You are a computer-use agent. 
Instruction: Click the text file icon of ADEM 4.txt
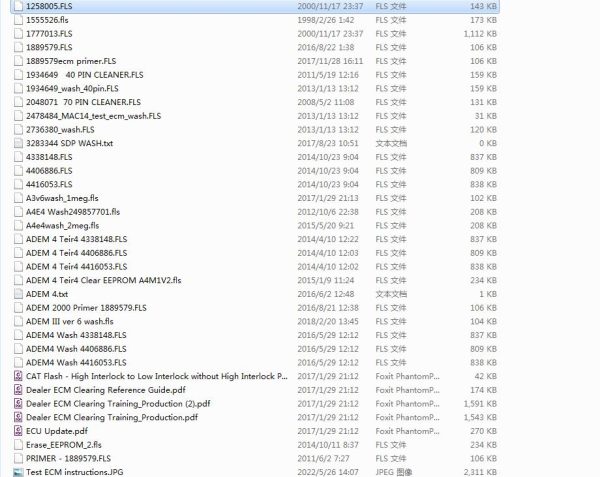[x=18, y=294]
